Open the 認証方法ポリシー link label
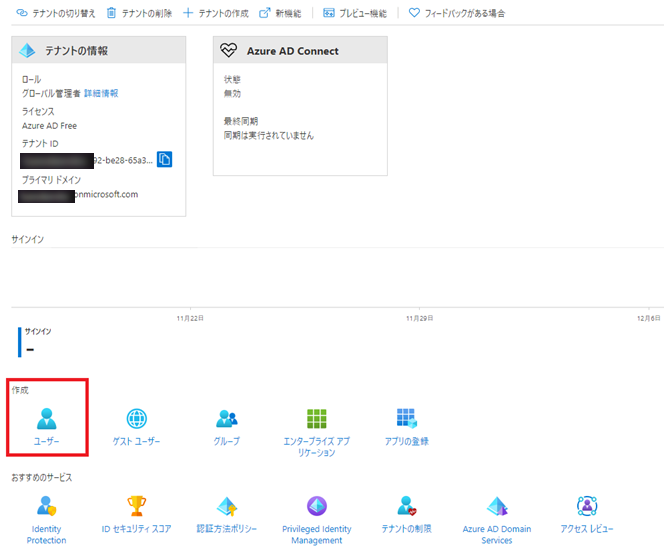The width and height of the screenshot is (664, 556). point(227,528)
